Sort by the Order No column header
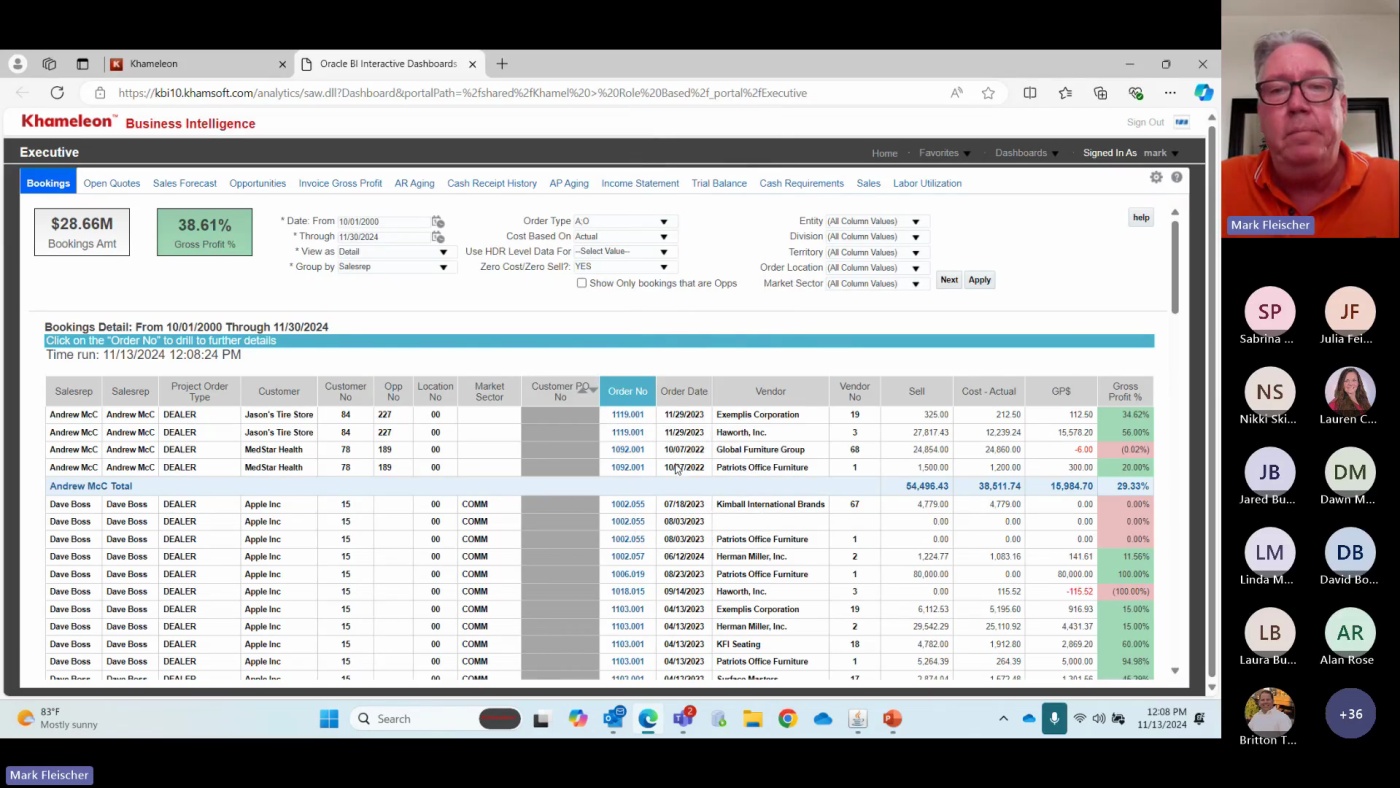Screen dimensions: 1400x788 tap(628, 391)
